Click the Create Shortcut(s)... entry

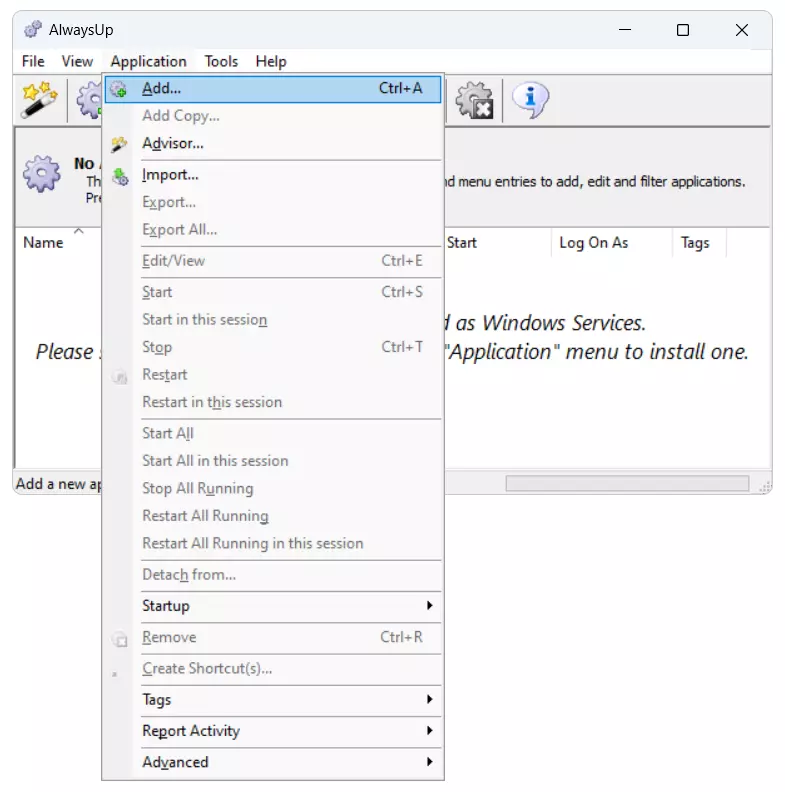click(x=273, y=669)
